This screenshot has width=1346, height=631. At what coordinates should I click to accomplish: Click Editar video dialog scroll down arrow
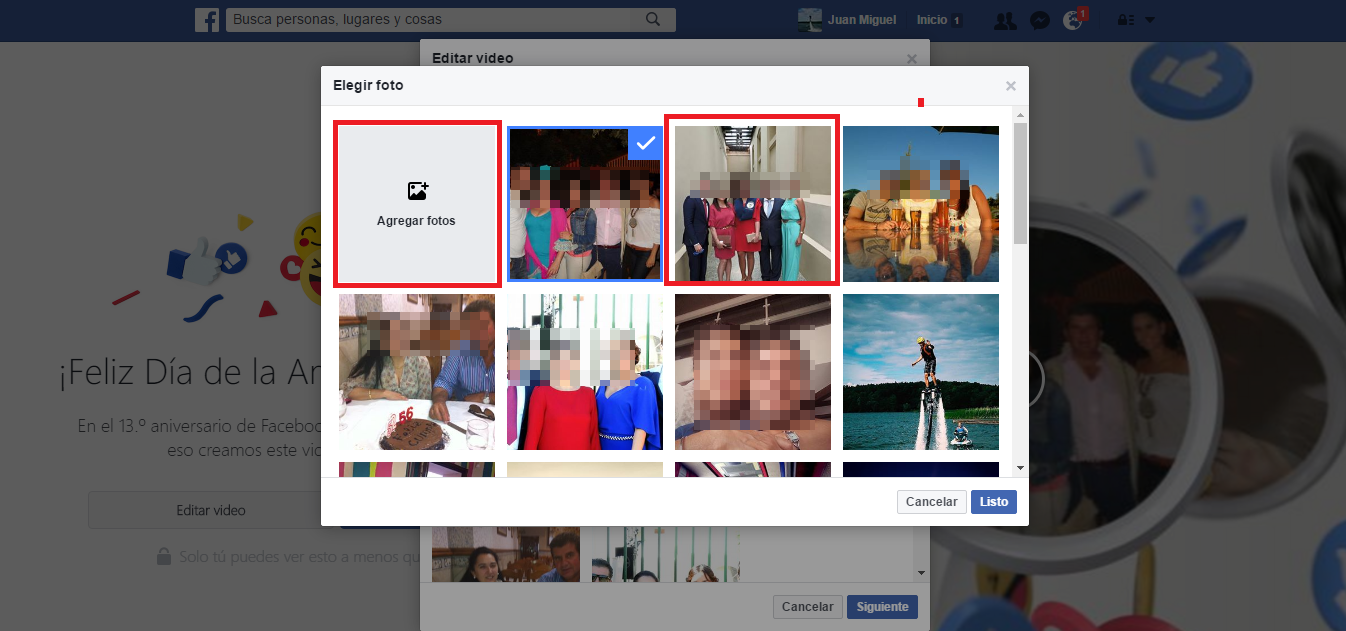(x=921, y=572)
